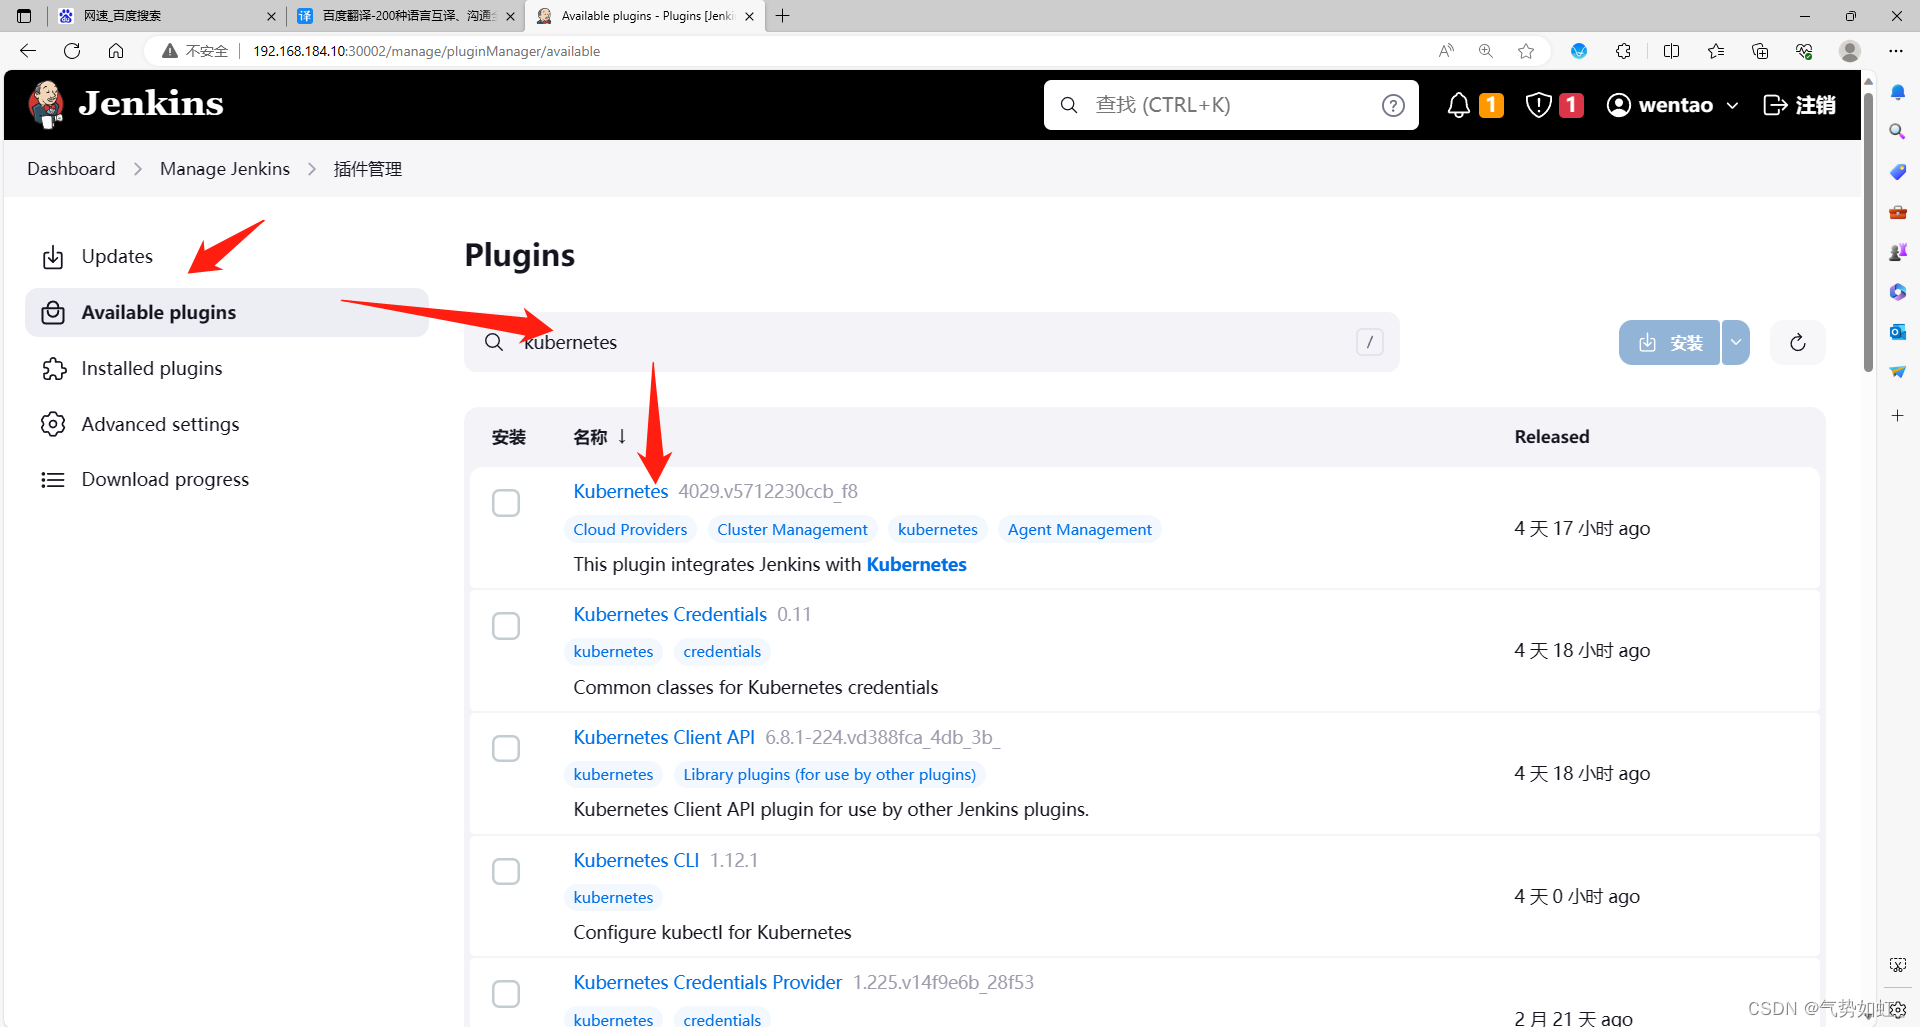This screenshot has width=1920, height=1027.
Task: Click the read aloud icon in address bar
Action: coord(1446,51)
